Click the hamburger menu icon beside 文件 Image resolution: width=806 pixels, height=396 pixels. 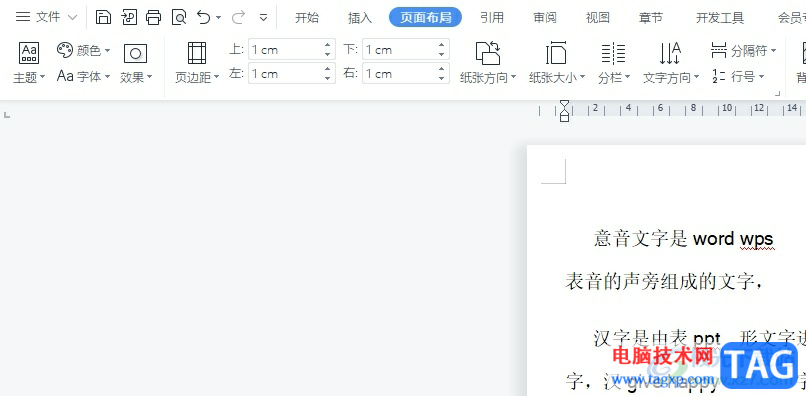[x=23, y=17]
